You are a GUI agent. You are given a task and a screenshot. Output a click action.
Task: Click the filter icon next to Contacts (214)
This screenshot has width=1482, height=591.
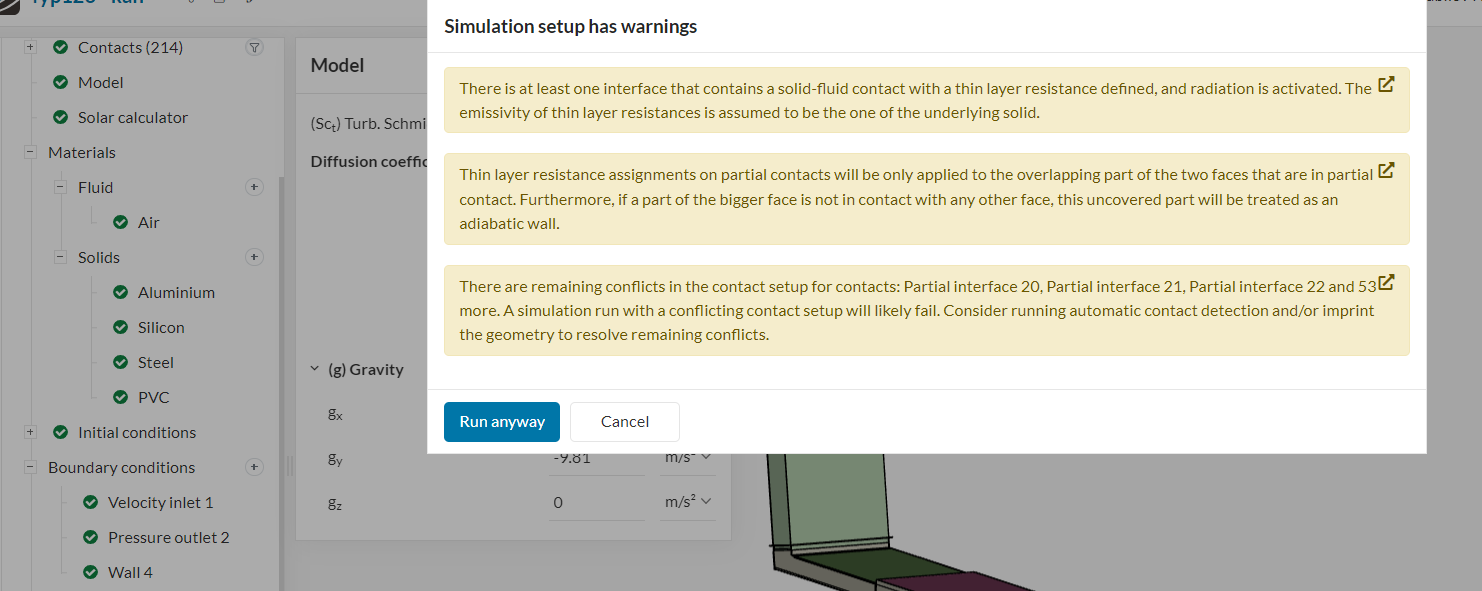255,47
